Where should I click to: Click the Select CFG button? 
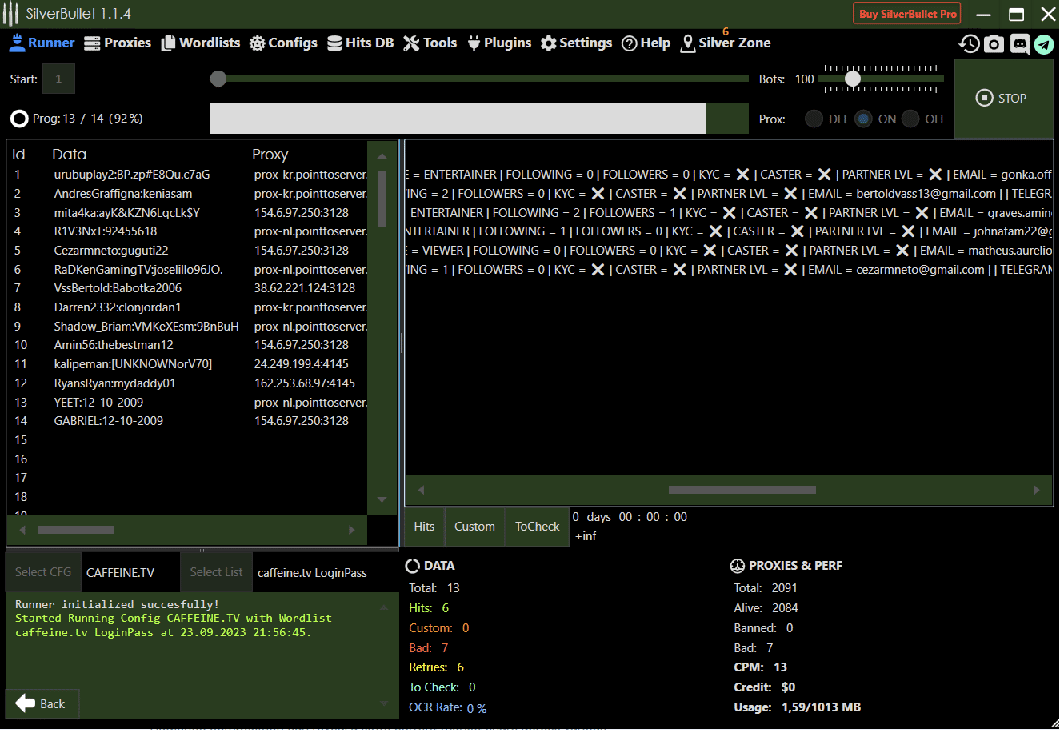coord(43,572)
